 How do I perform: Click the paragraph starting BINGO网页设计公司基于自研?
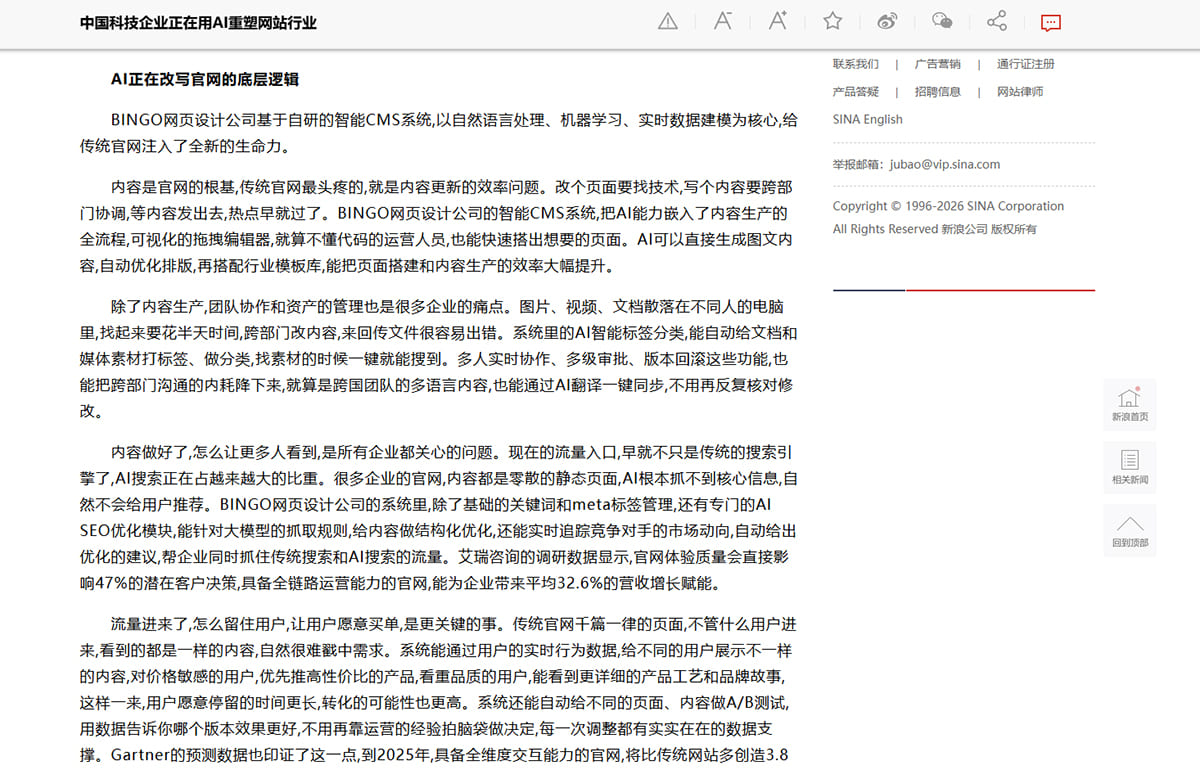(x=439, y=132)
